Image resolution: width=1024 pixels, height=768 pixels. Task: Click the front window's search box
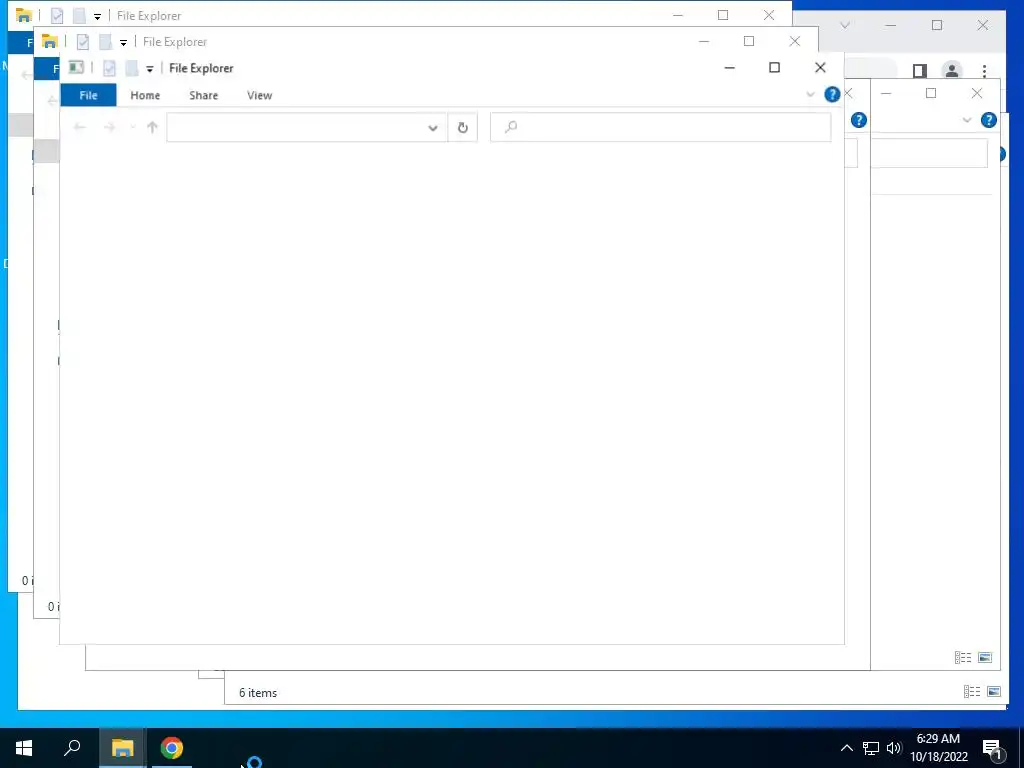(661, 127)
